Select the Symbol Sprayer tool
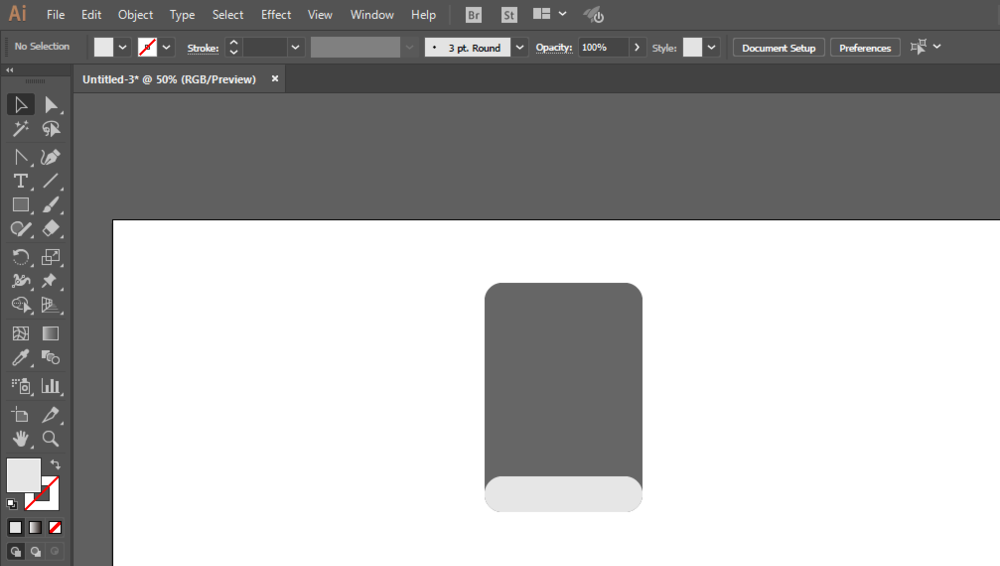This screenshot has width=1000, height=566. click(20, 385)
